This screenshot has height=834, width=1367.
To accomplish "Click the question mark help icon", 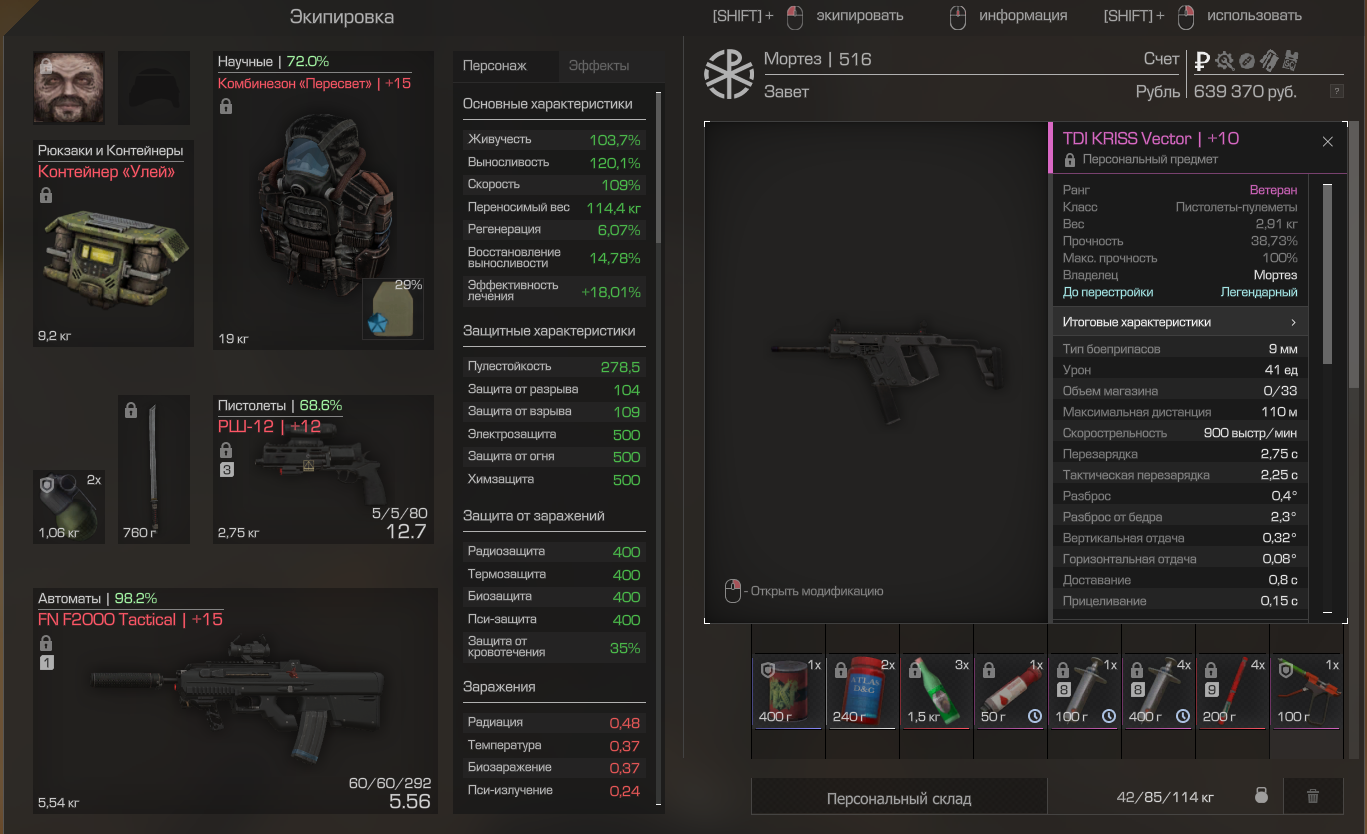I will (x=1336, y=91).
